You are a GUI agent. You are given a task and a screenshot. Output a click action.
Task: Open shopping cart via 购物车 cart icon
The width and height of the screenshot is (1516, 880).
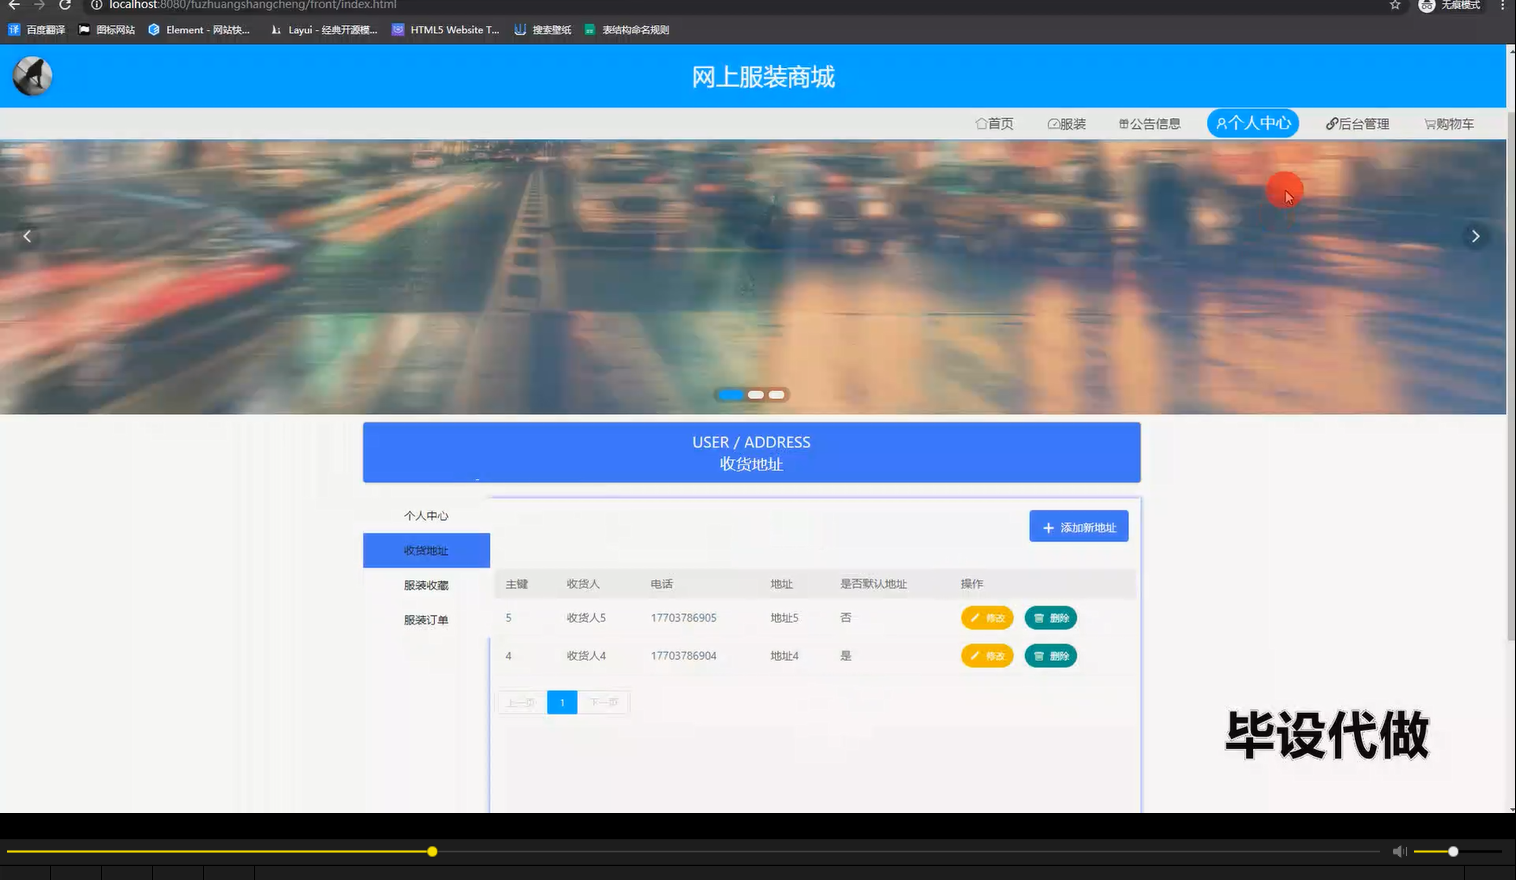point(1428,123)
